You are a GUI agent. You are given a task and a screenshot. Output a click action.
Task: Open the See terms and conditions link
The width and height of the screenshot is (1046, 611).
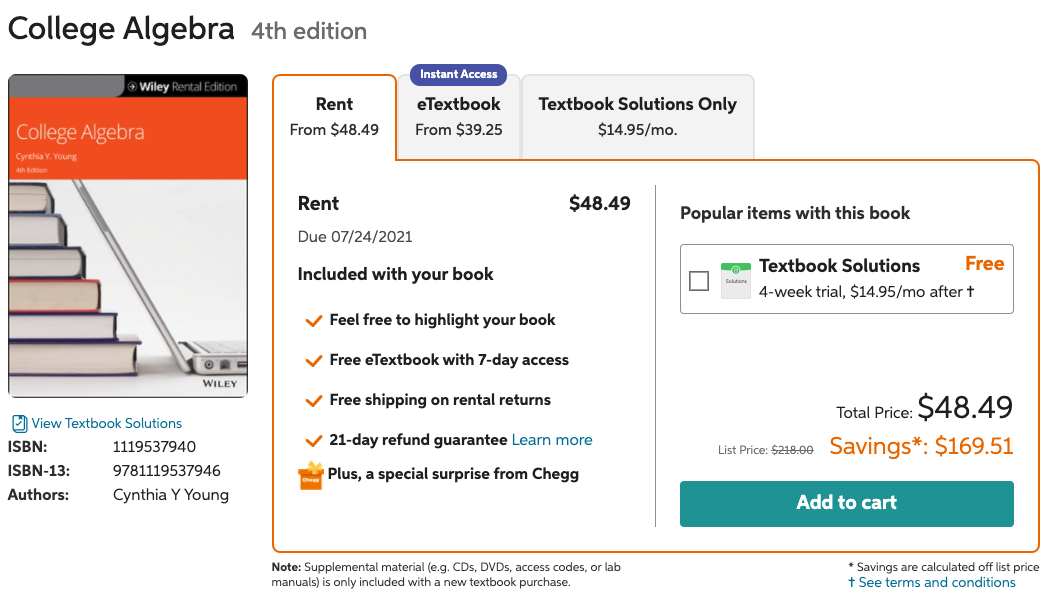coord(936,582)
